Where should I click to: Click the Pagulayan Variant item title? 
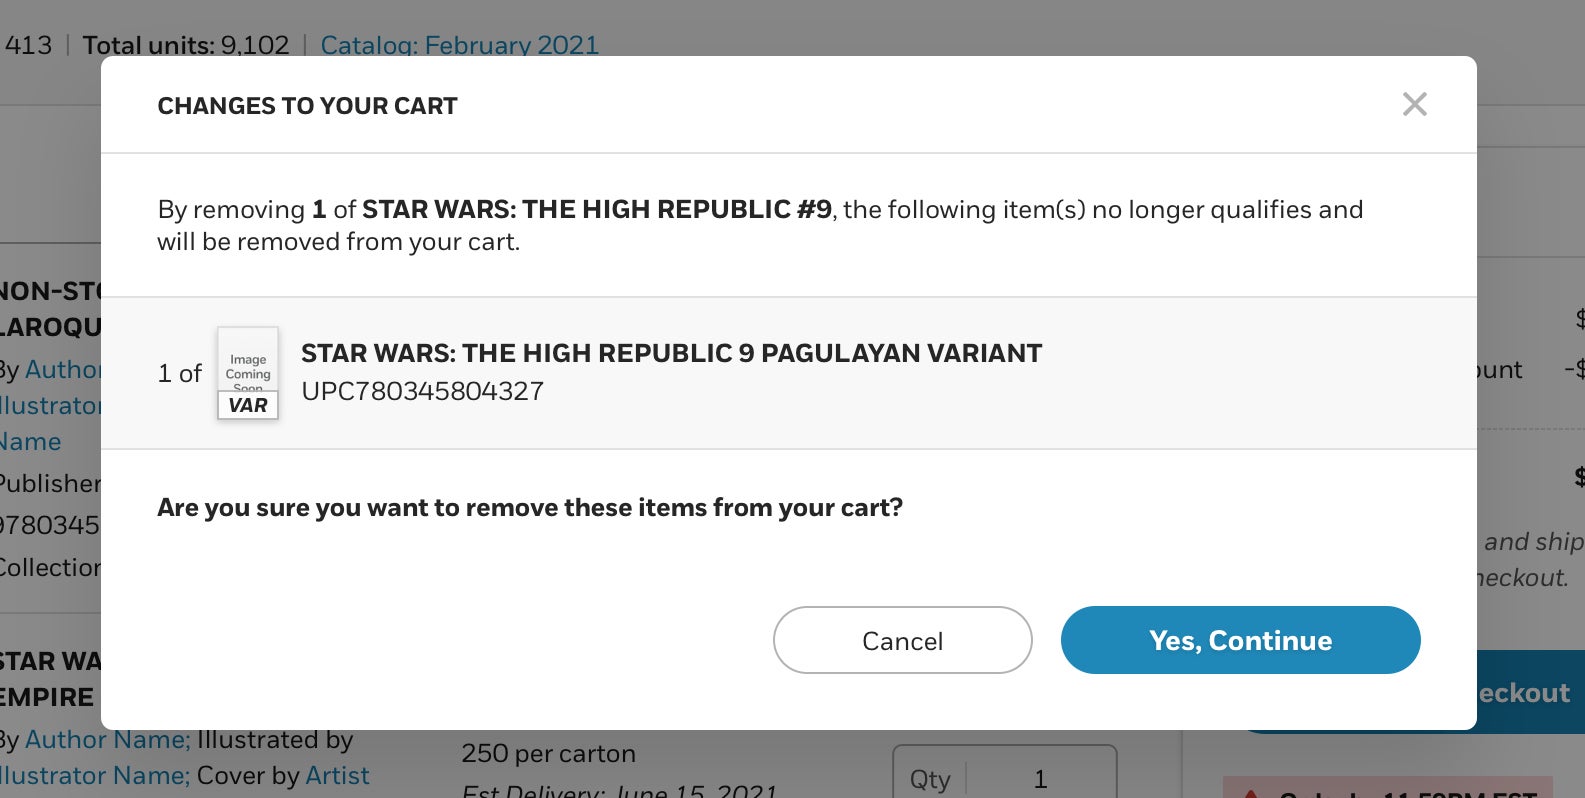click(671, 353)
